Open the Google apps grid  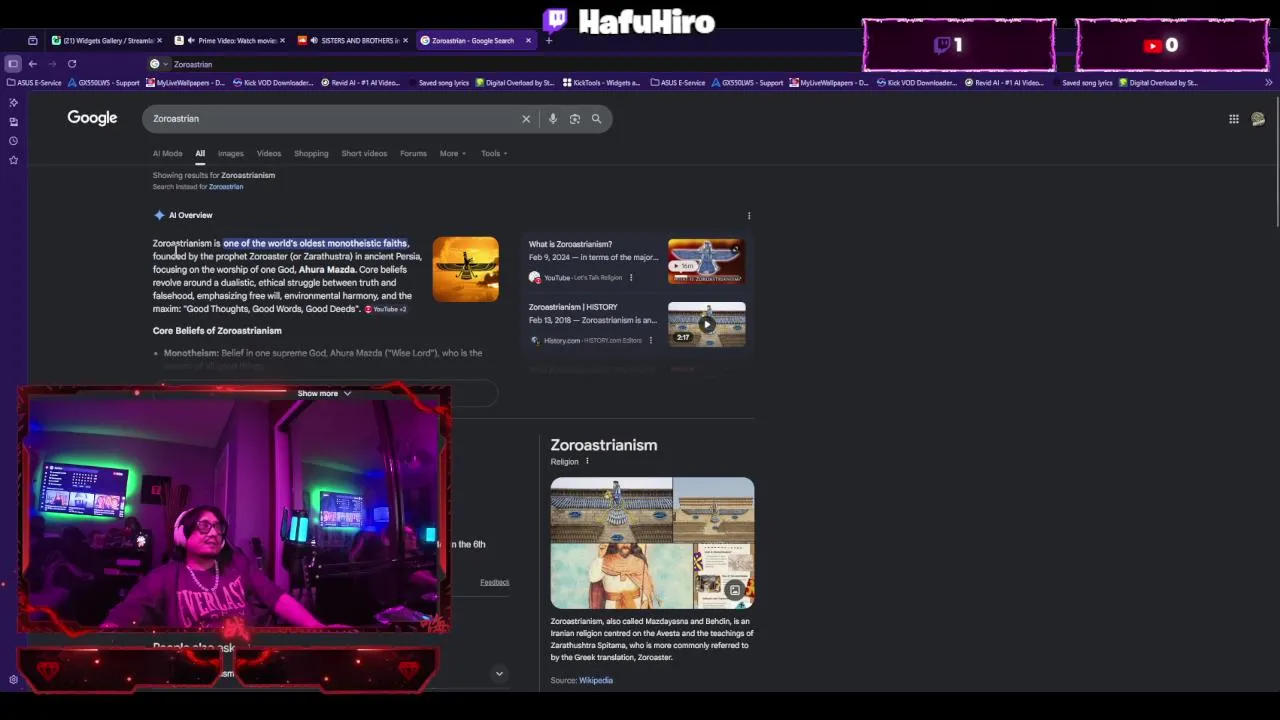[1234, 119]
